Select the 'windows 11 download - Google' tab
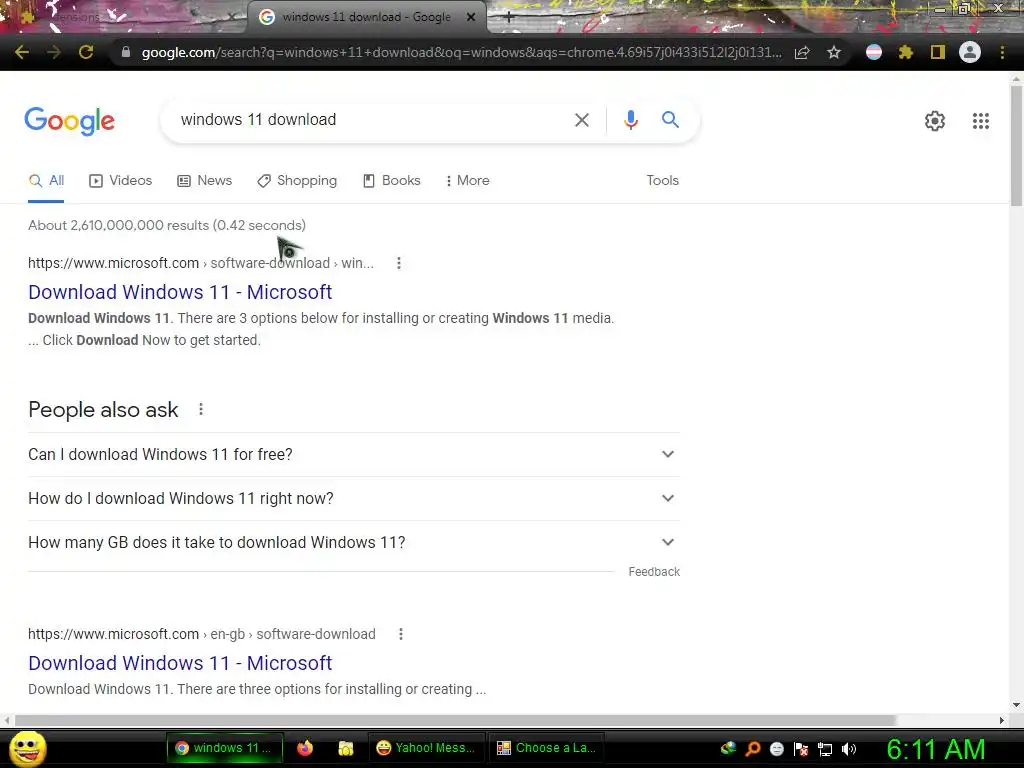Image resolution: width=1024 pixels, height=768 pixels. point(366,18)
